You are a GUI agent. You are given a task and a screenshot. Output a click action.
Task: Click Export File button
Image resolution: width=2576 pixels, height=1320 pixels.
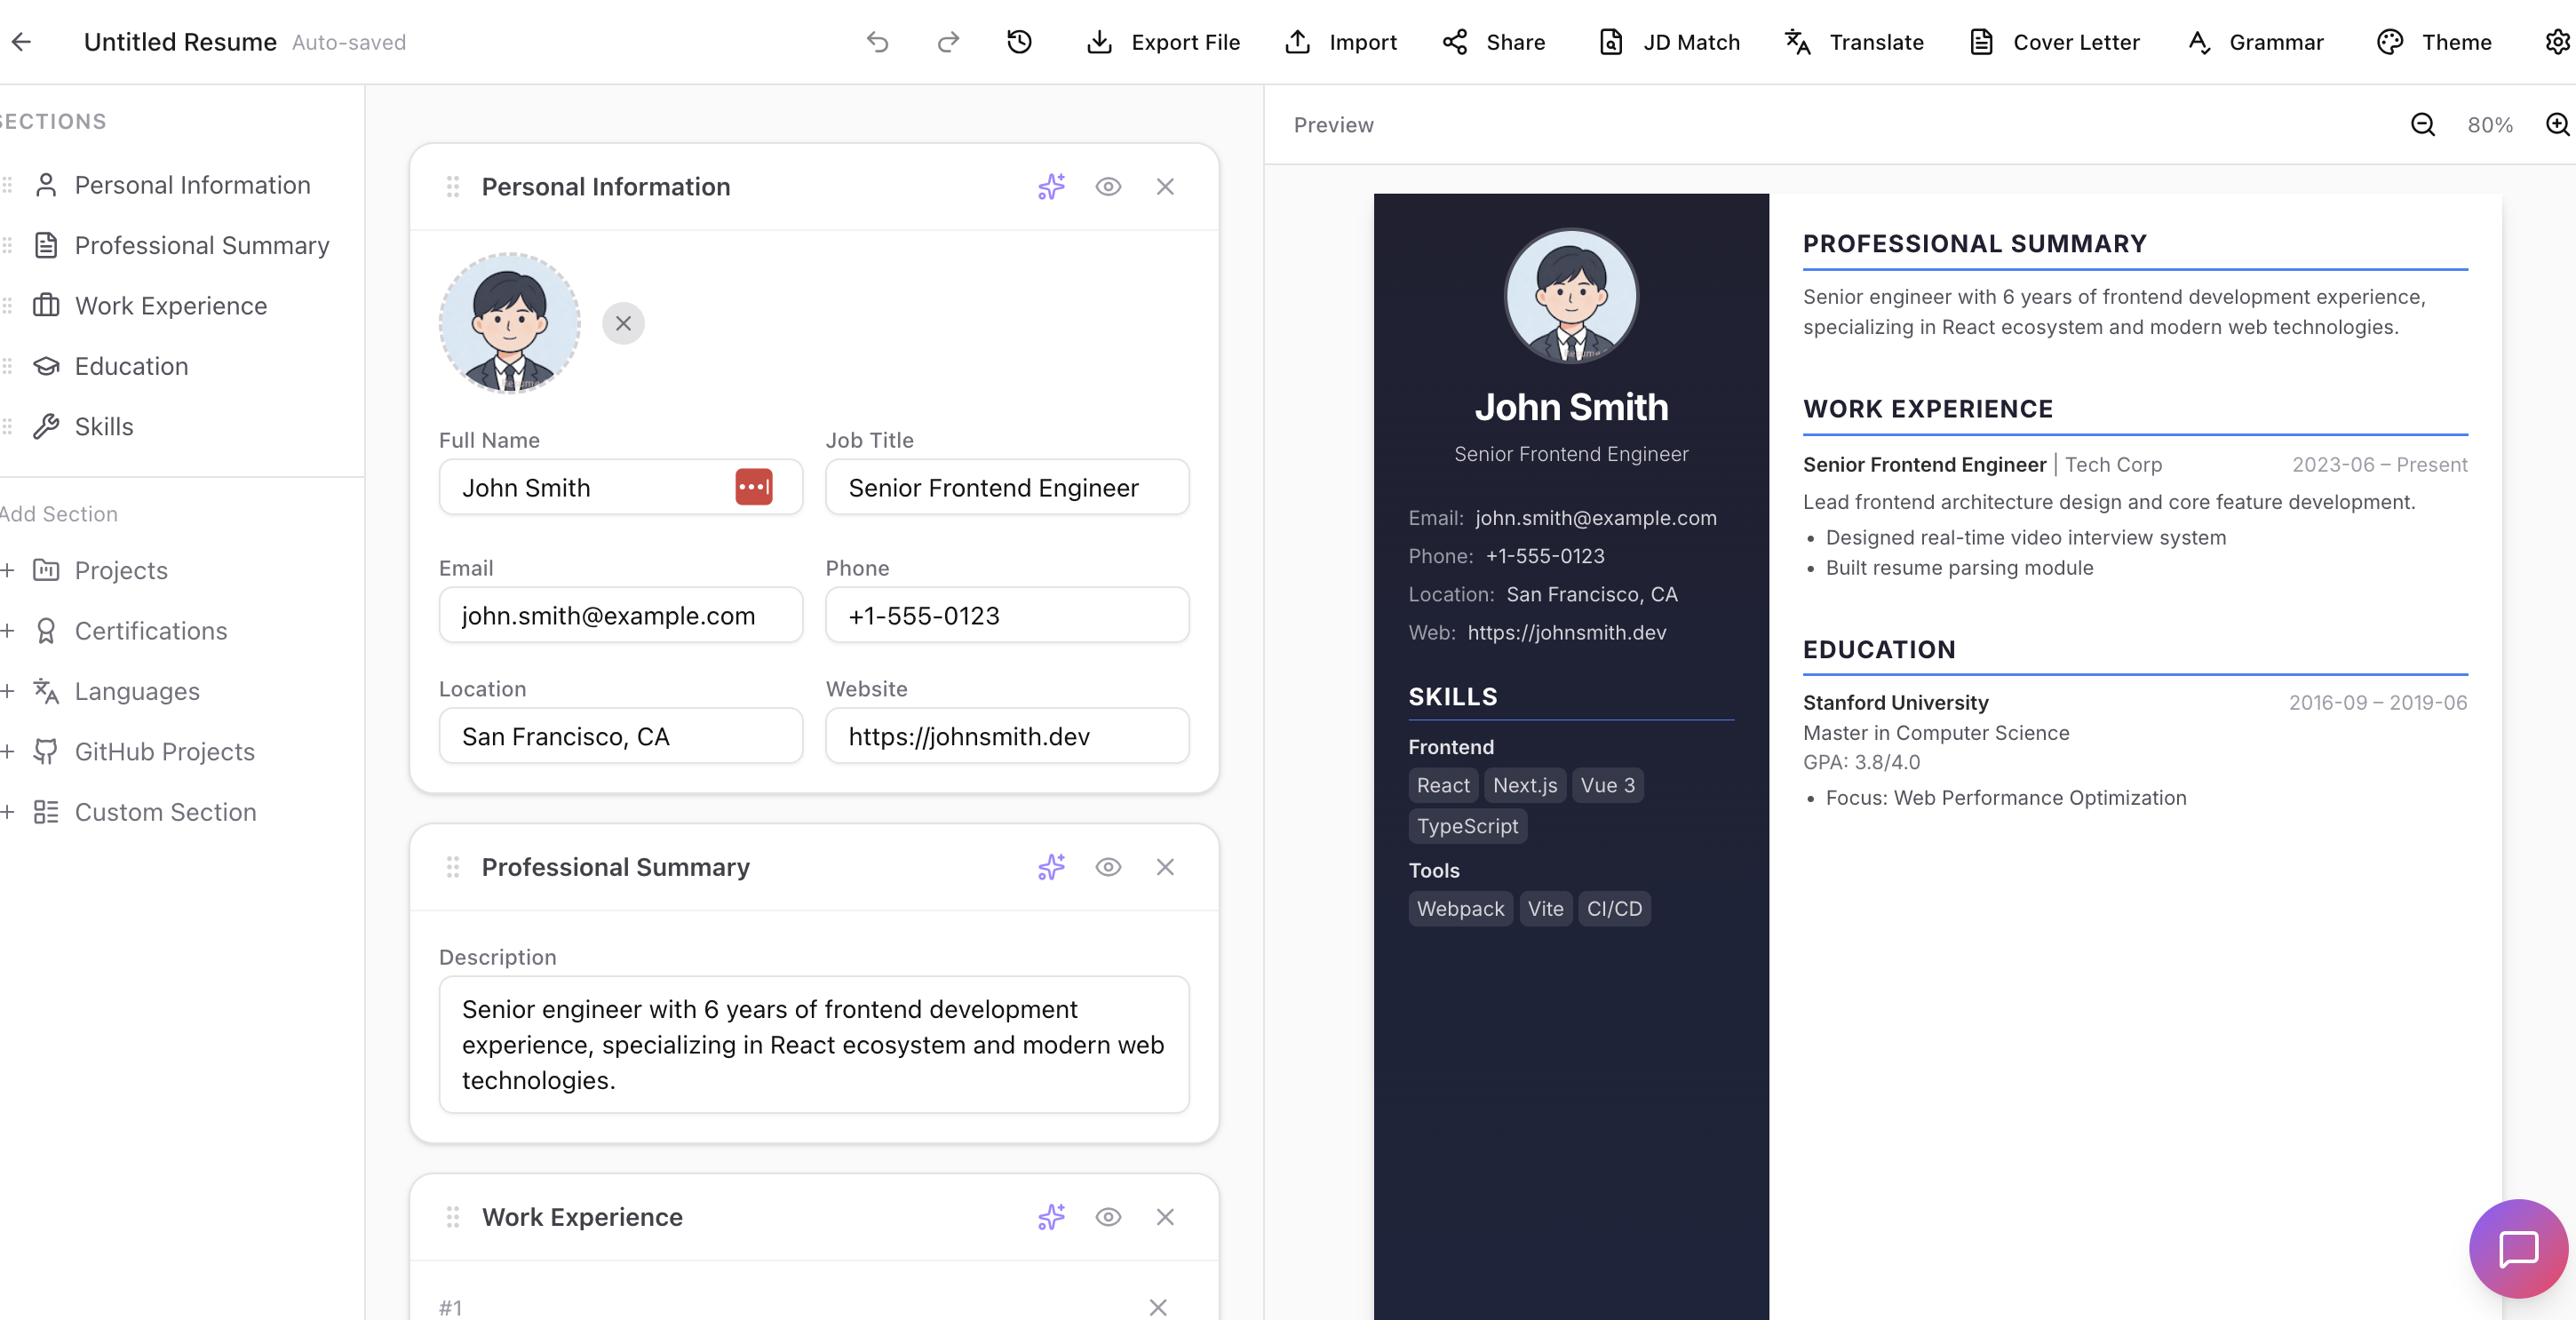[1163, 42]
